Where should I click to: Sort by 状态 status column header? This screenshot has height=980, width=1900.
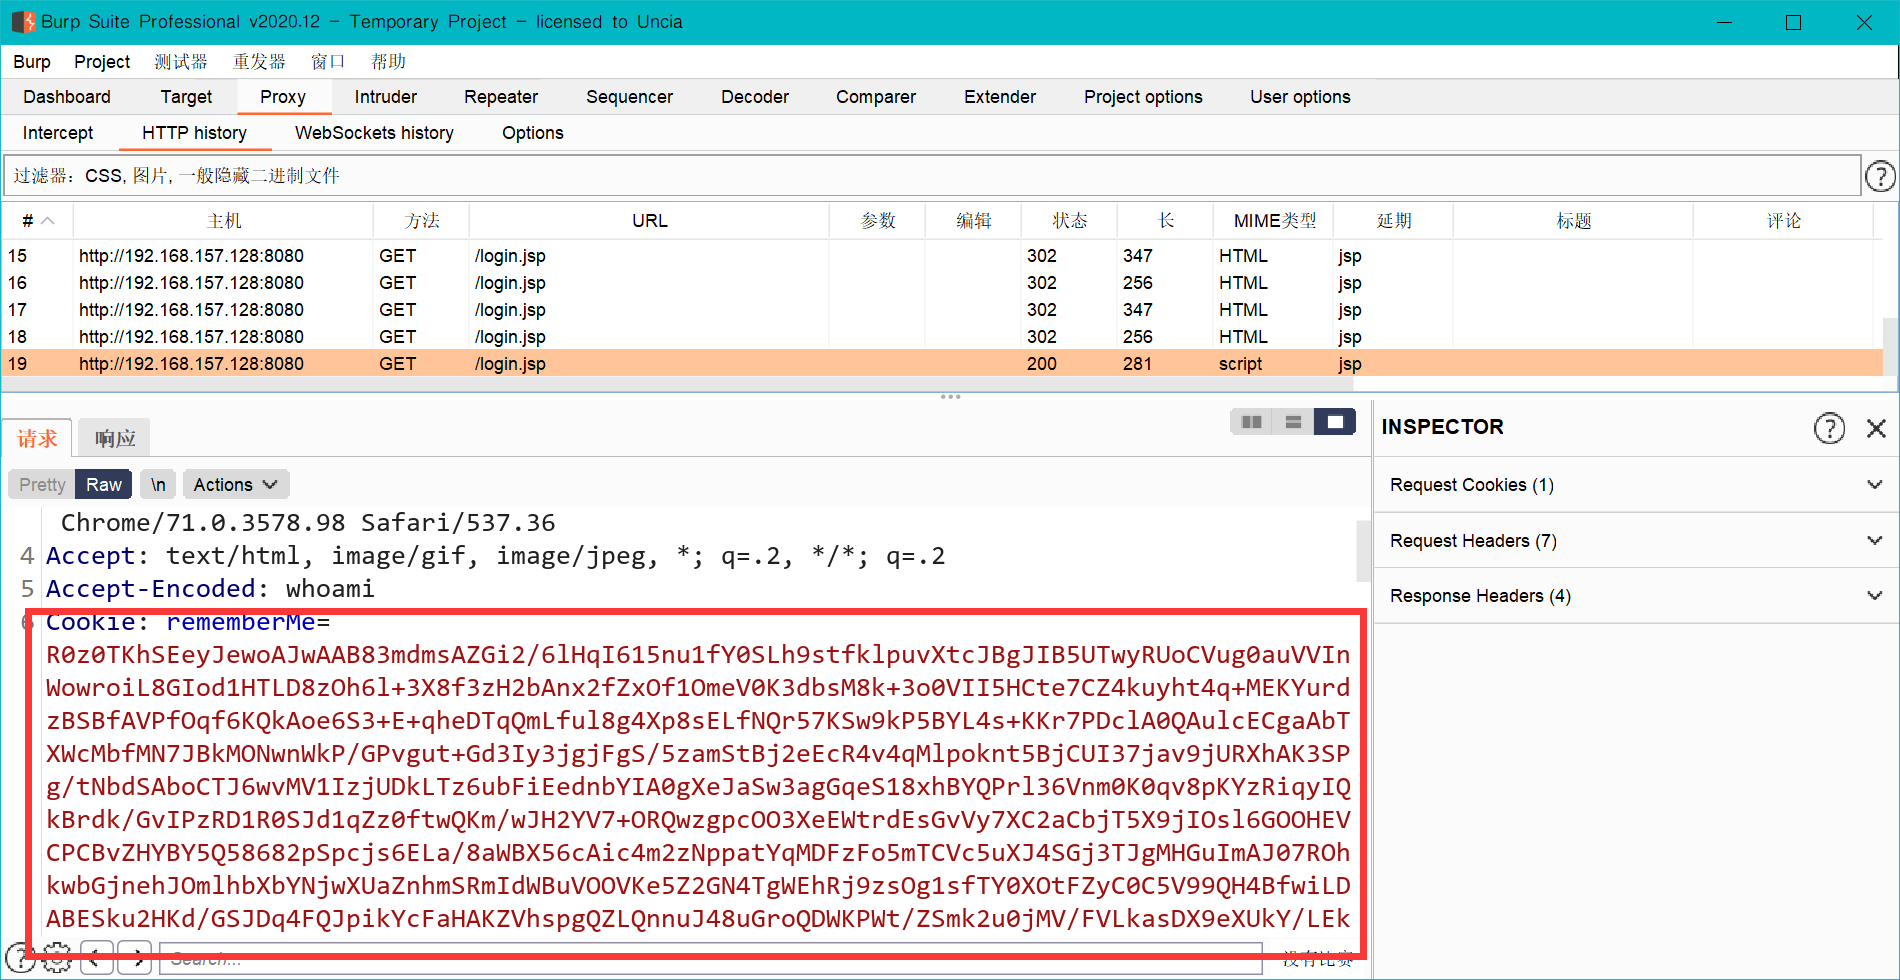click(x=1069, y=221)
